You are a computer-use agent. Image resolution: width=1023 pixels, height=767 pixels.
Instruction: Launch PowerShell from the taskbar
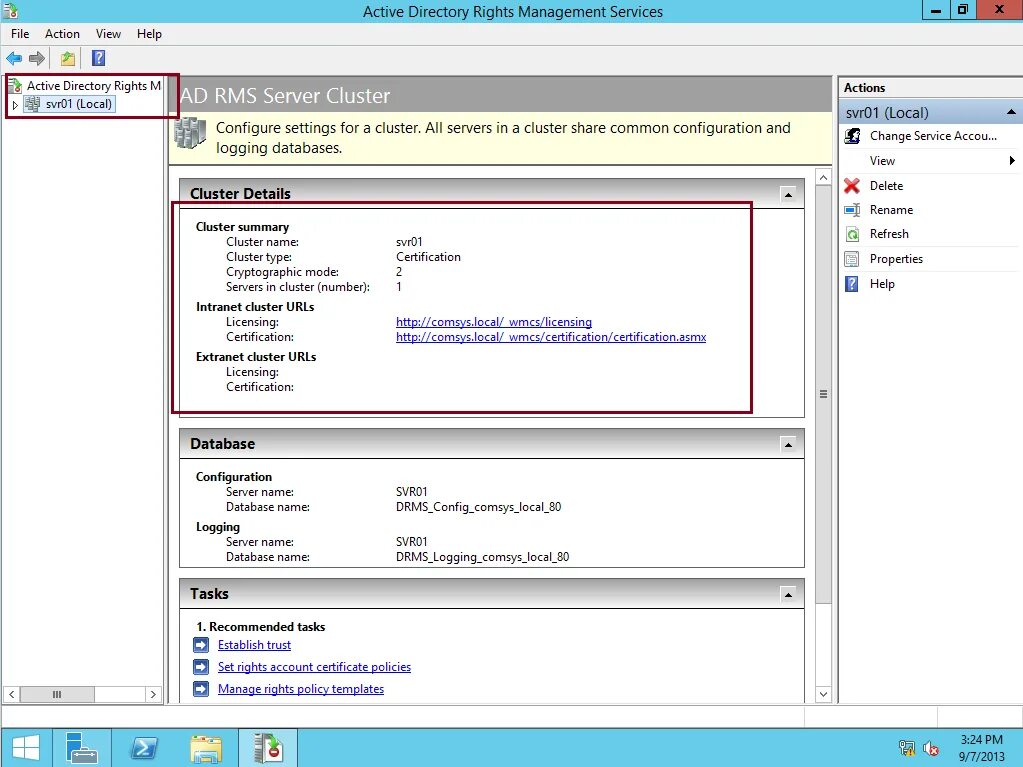[x=144, y=747]
